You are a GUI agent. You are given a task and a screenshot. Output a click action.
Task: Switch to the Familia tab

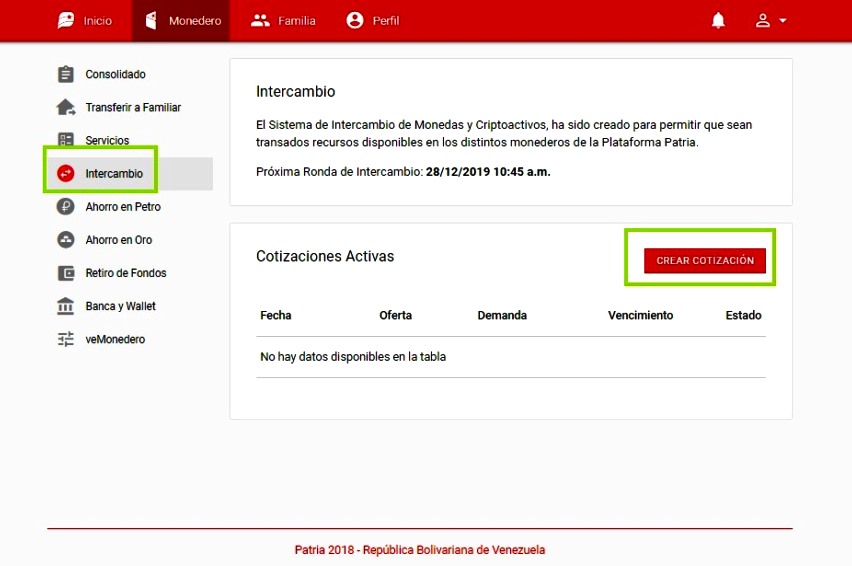pos(283,21)
